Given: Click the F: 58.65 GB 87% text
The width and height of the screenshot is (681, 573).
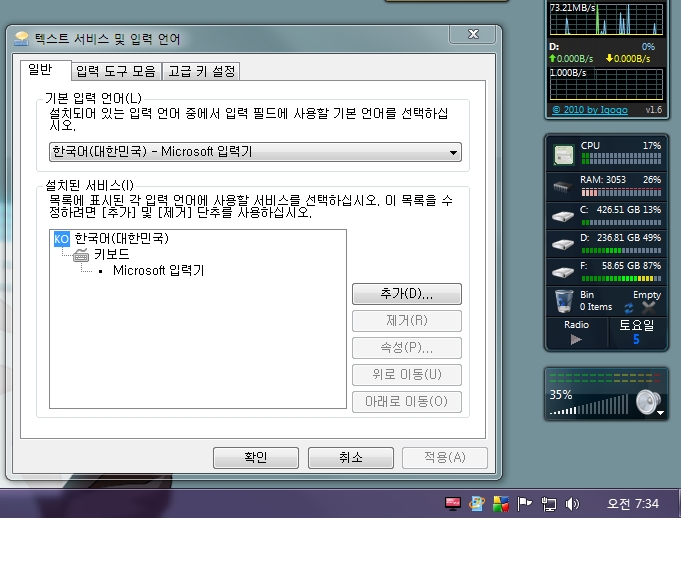Looking at the screenshot, I should pos(621,266).
